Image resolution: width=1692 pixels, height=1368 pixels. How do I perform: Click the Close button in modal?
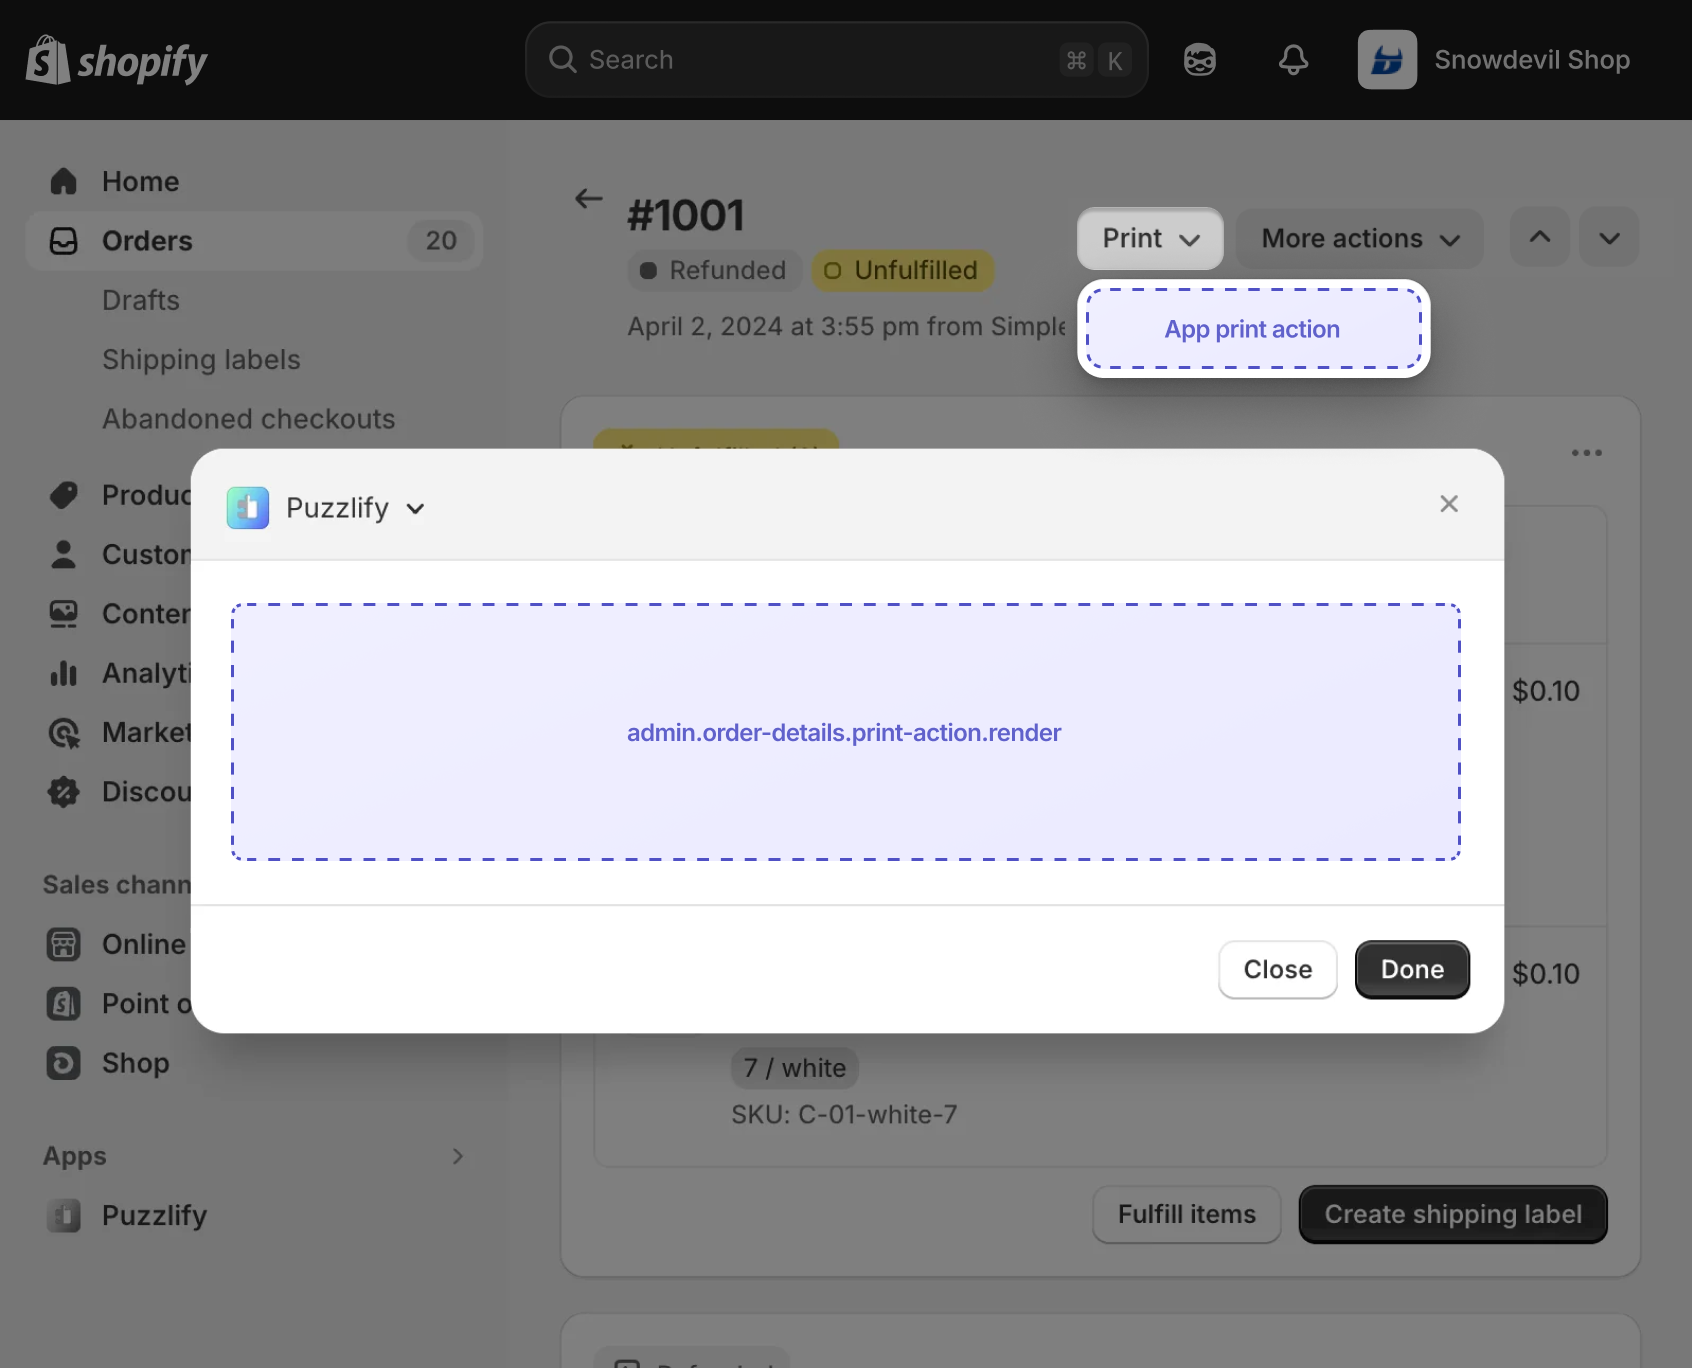(x=1278, y=970)
